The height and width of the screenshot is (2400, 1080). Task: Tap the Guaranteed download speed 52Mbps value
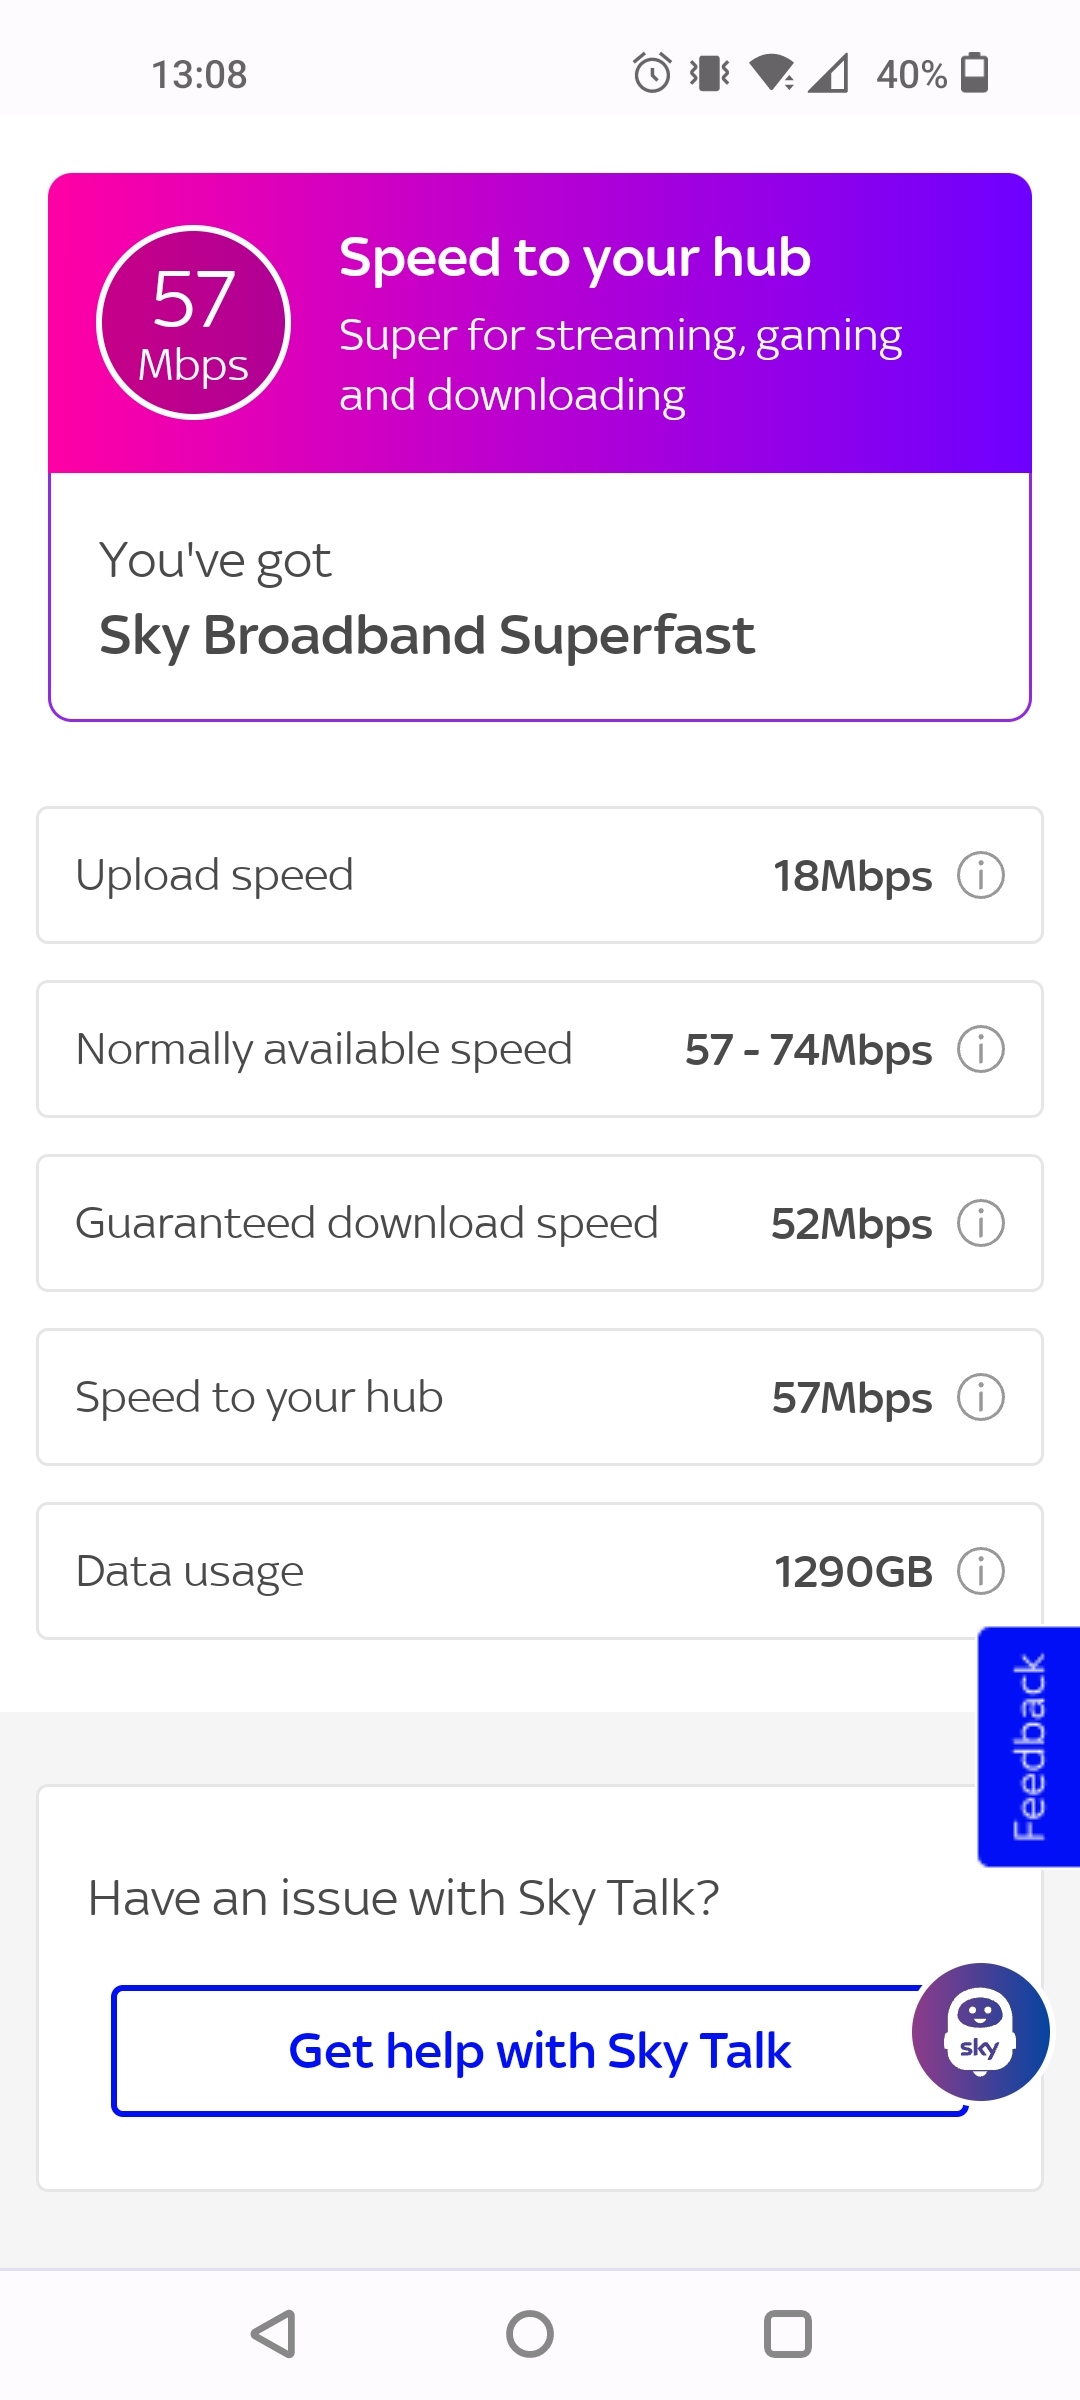(851, 1224)
